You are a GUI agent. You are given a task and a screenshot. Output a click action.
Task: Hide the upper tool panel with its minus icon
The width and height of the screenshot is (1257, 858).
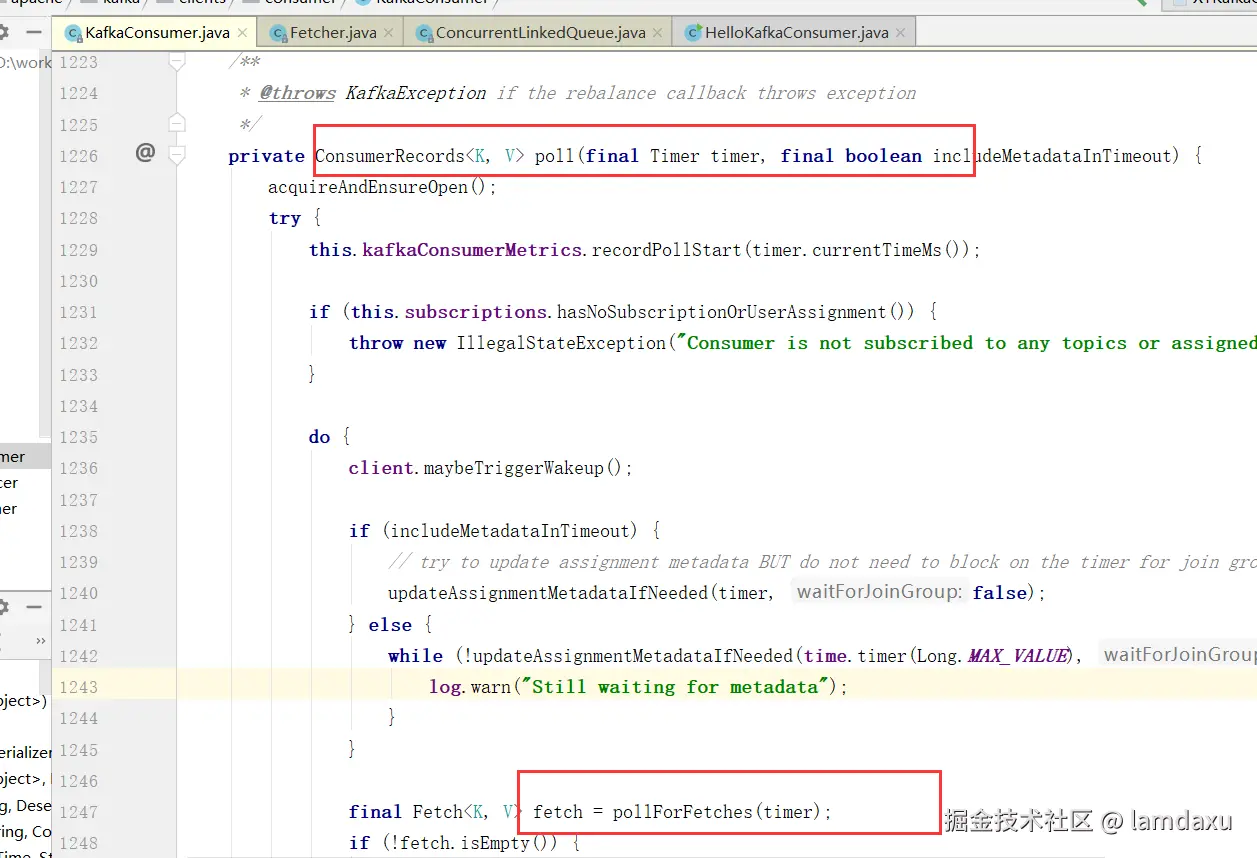(34, 32)
